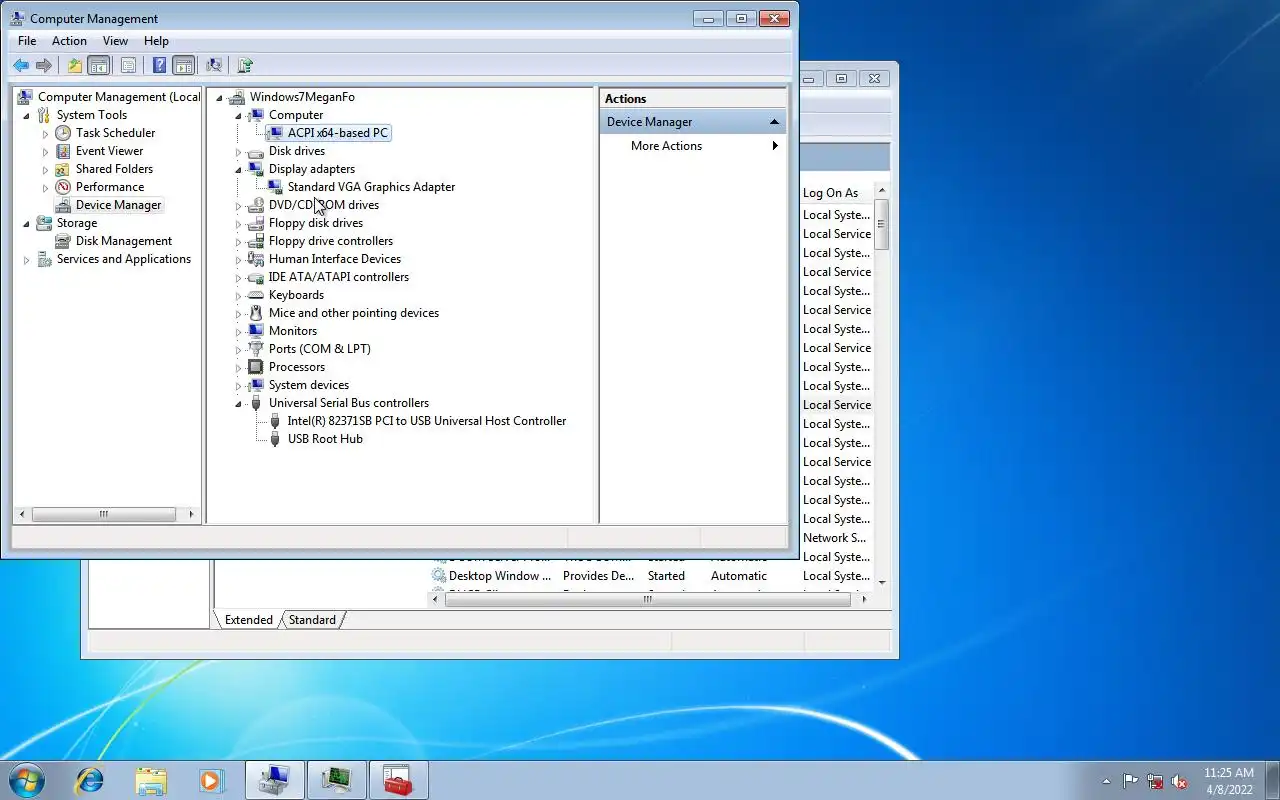This screenshot has height=800, width=1280.
Task: Select the Windows7MeganFo root device node
Action: point(302,97)
